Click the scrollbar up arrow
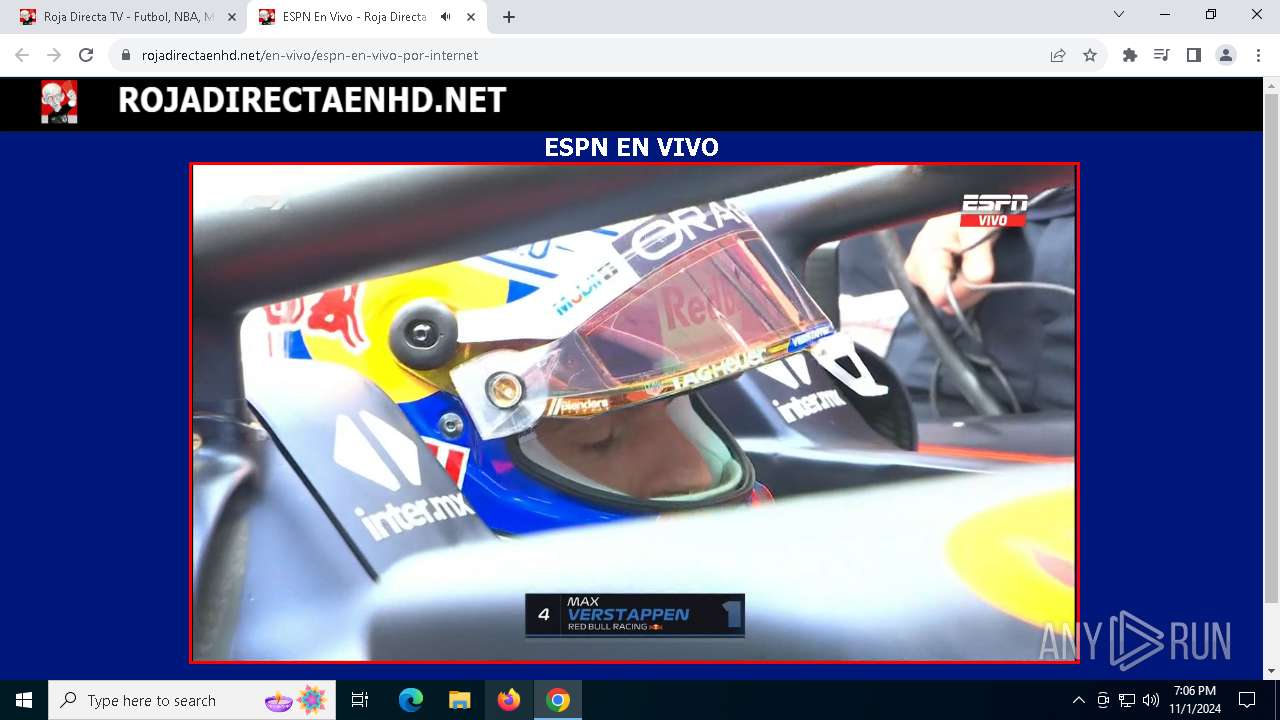The width and height of the screenshot is (1280, 720). (1271, 86)
